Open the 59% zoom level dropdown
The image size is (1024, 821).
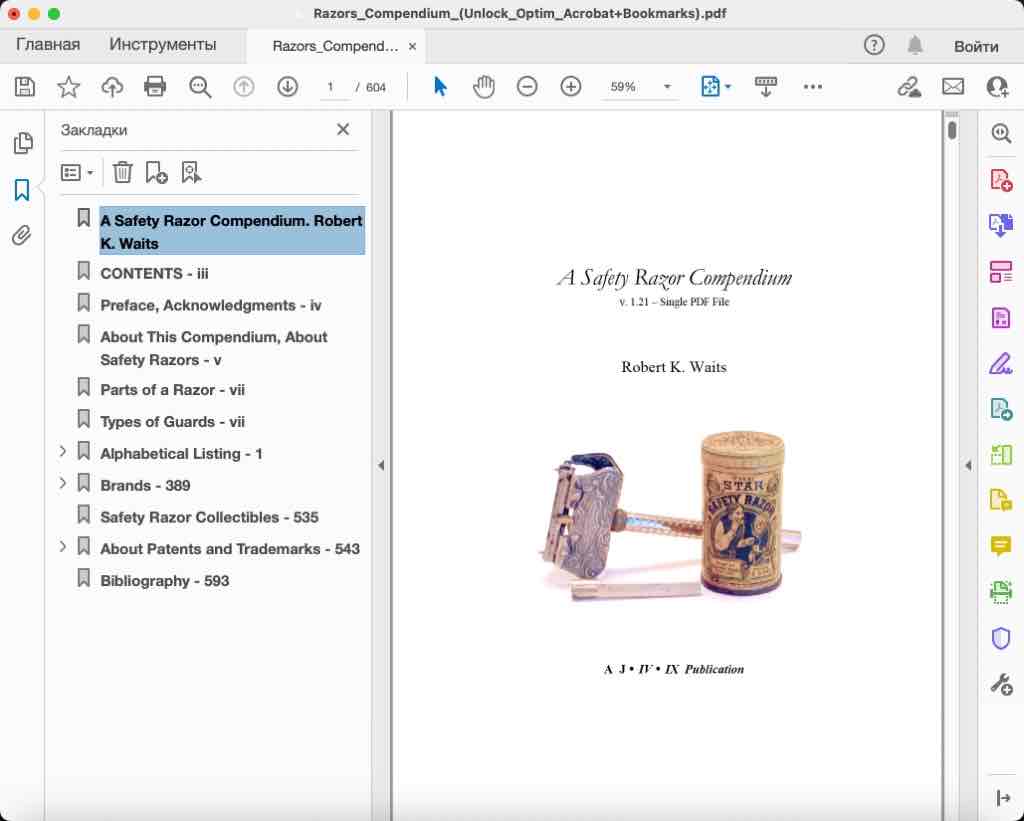pyautogui.click(x=667, y=87)
